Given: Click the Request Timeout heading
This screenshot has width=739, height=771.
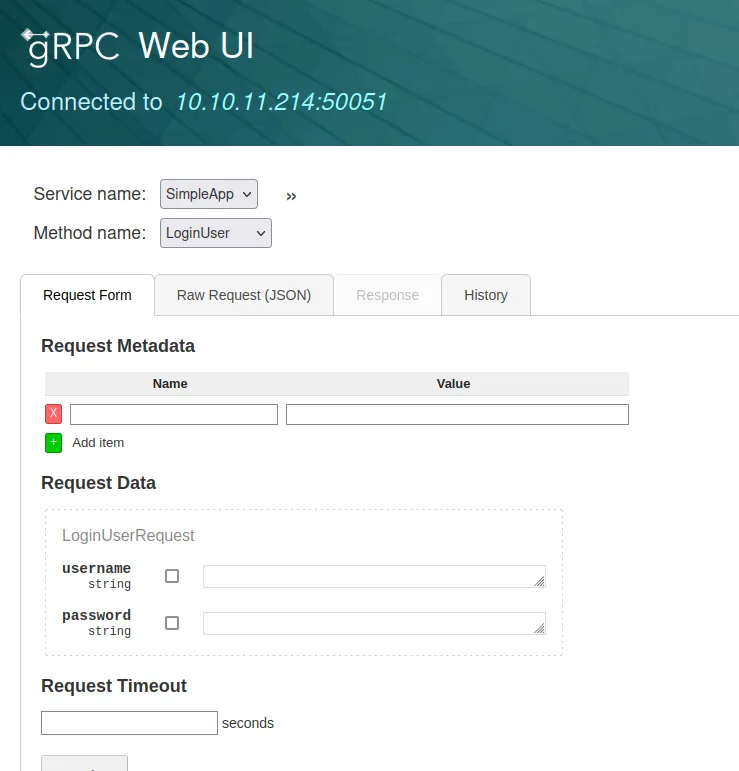Looking at the screenshot, I should tap(114, 686).
